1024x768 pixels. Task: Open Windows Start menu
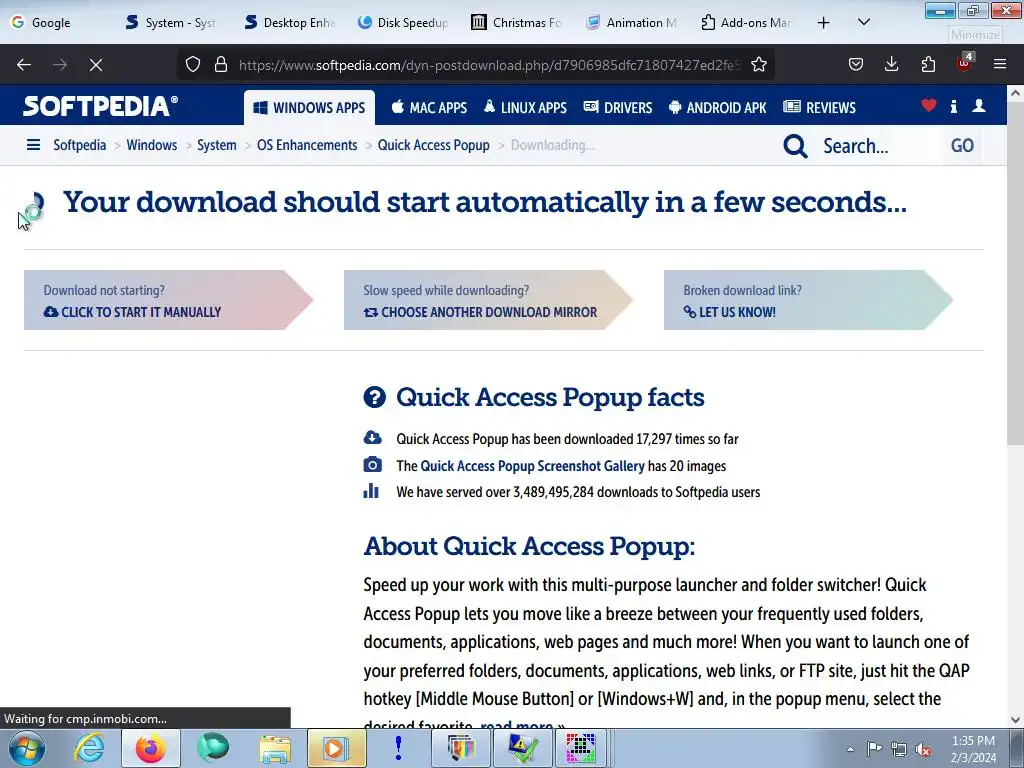click(27, 748)
